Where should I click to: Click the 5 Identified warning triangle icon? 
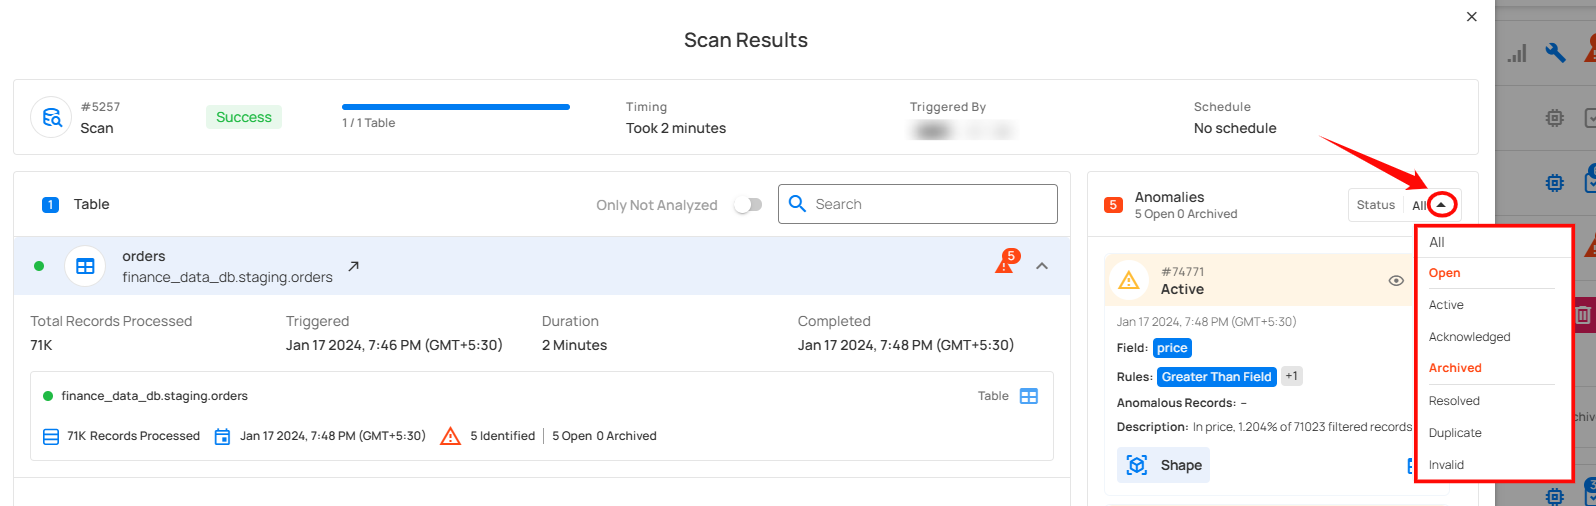[451, 436]
